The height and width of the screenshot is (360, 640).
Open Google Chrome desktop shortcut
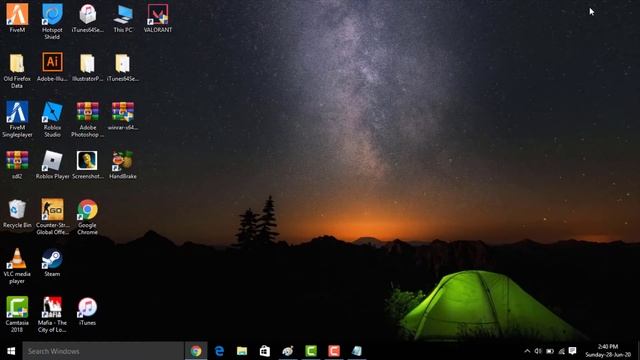point(87,217)
